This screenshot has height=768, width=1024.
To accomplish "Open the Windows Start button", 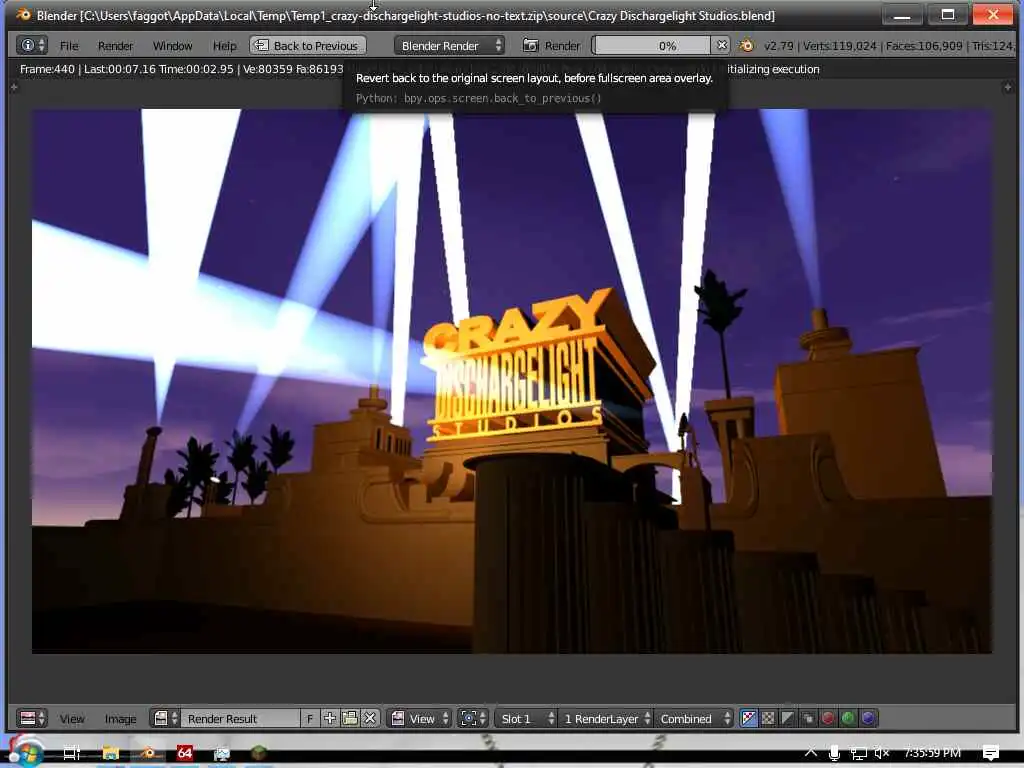I will pyautogui.click(x=26, y=752).
